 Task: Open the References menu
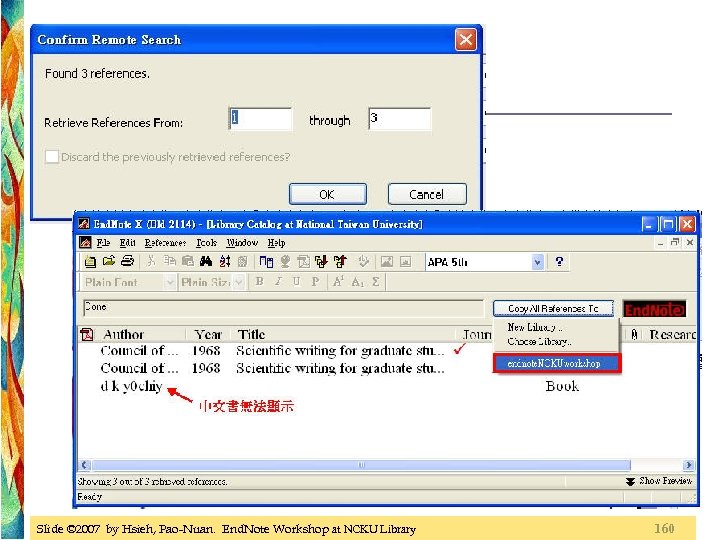(165, 243)
